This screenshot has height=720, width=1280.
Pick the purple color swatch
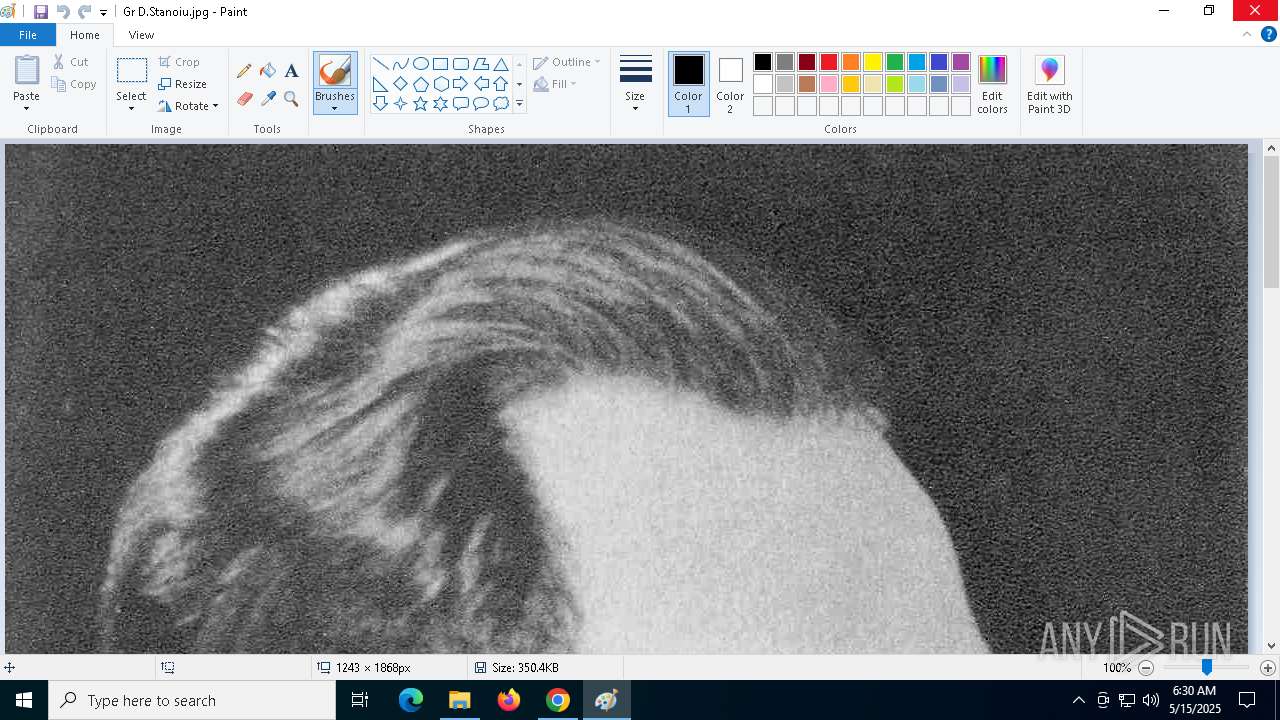[x=961, y=62]
